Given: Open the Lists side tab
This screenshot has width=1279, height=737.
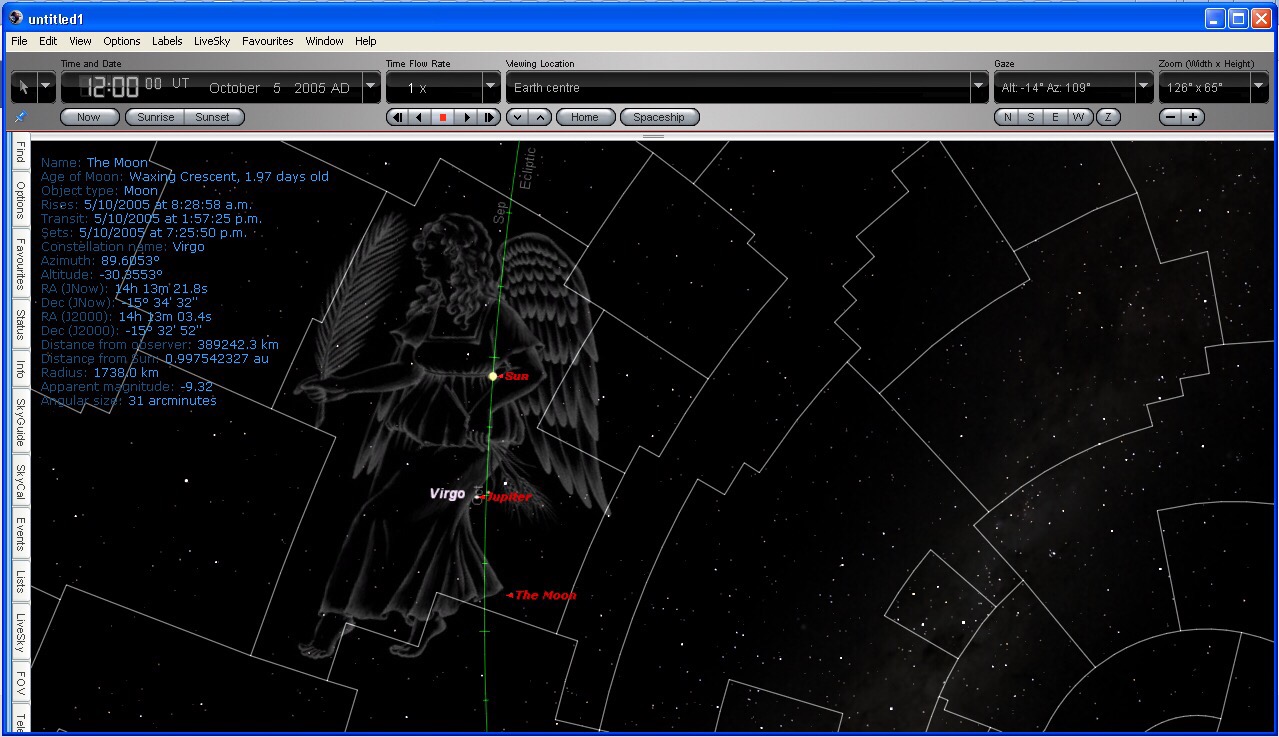Looking at the screenshot, I should tap(20, 581).
